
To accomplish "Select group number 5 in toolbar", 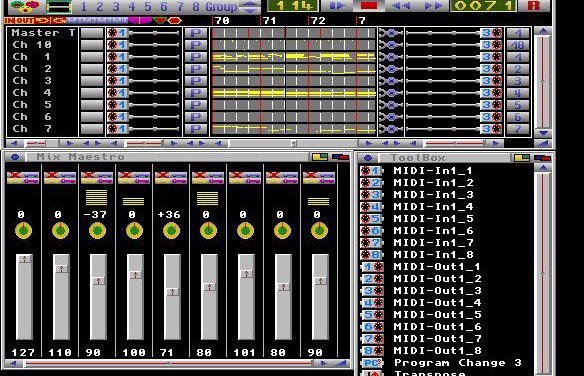I will (148, 7).
